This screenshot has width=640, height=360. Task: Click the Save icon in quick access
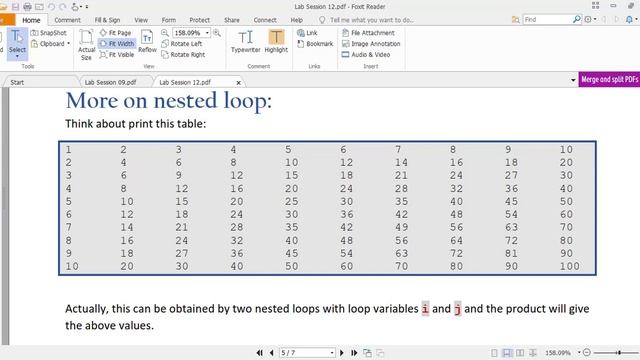tap(16, 7)
